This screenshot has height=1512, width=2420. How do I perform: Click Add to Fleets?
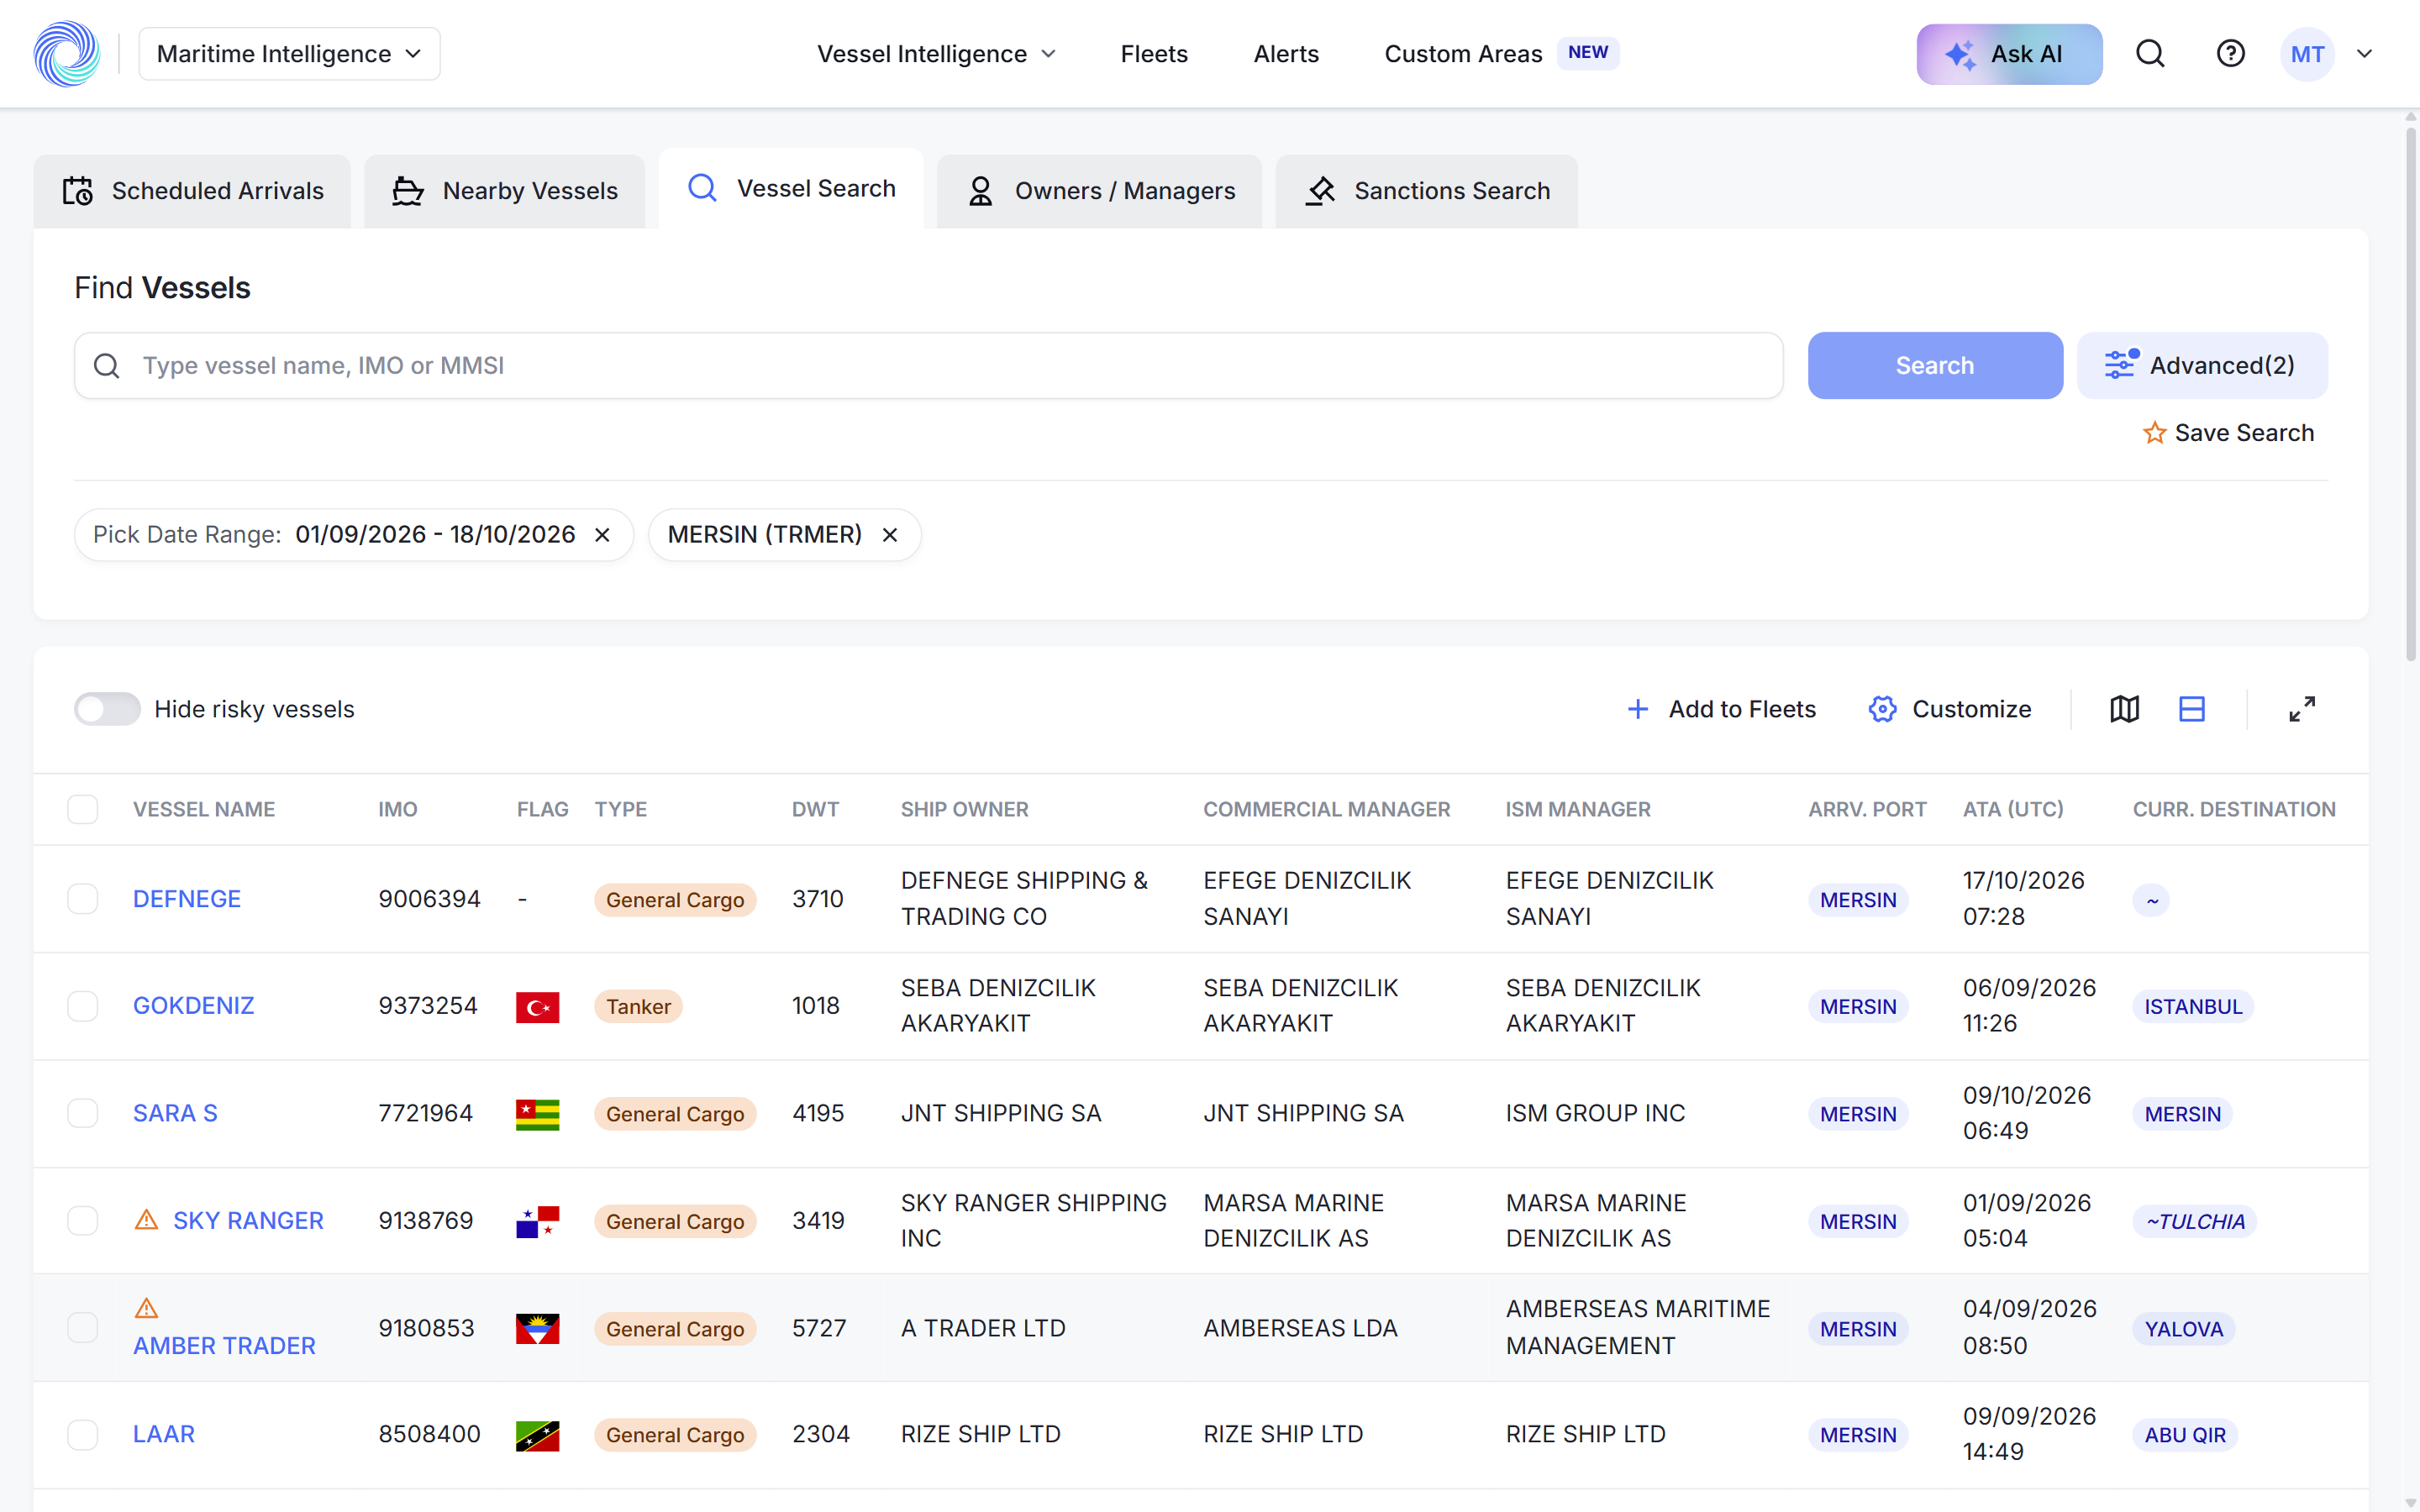tap(1721, 709)
